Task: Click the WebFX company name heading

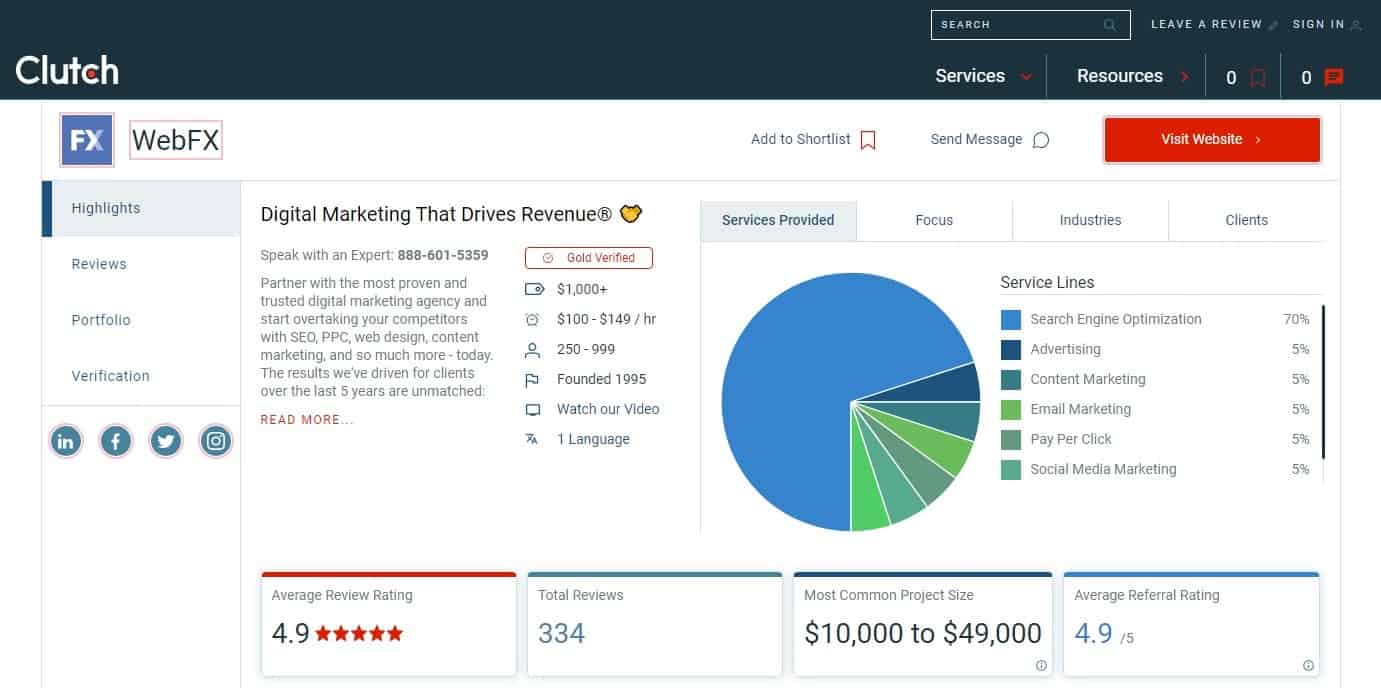Action: (175, 140)
